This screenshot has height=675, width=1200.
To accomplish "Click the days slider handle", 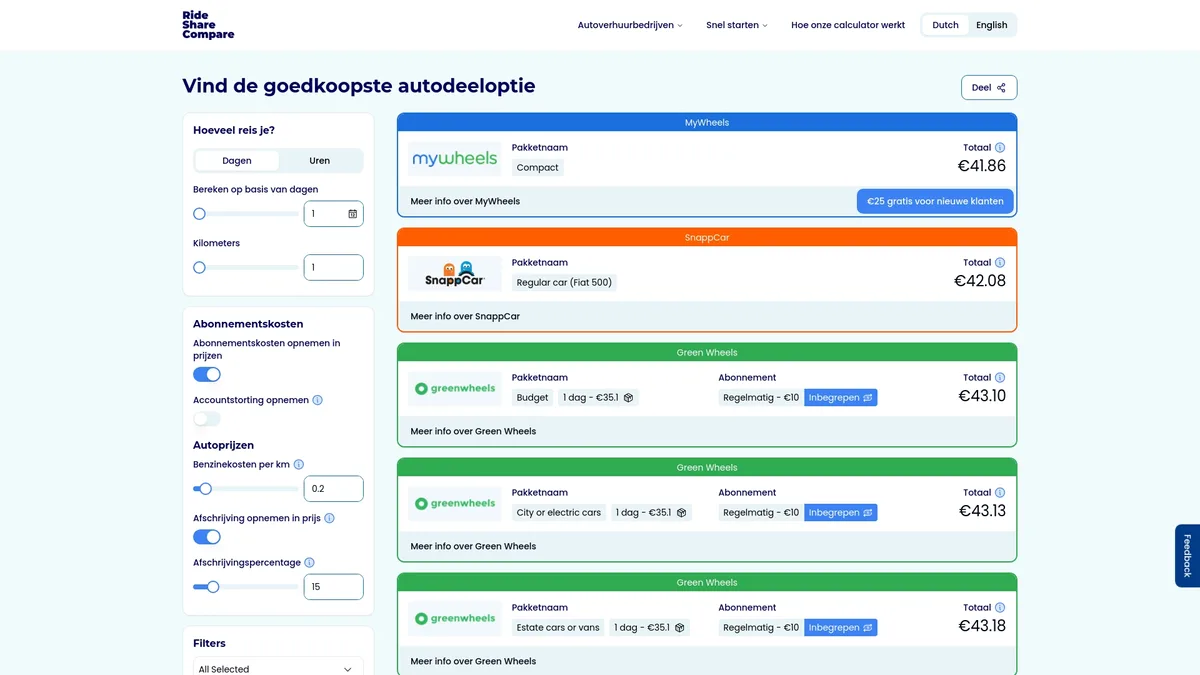I will [199, 214].
